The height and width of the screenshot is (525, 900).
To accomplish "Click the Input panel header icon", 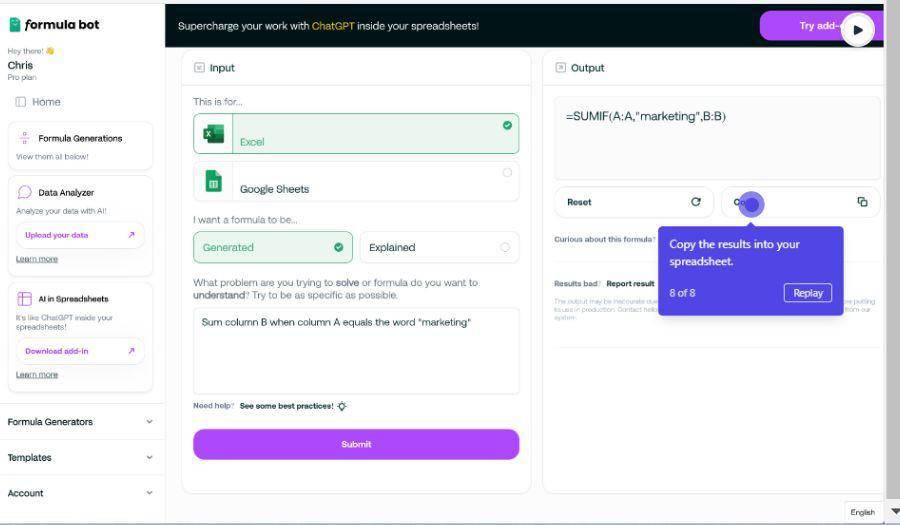I will [x=199, y=68].
